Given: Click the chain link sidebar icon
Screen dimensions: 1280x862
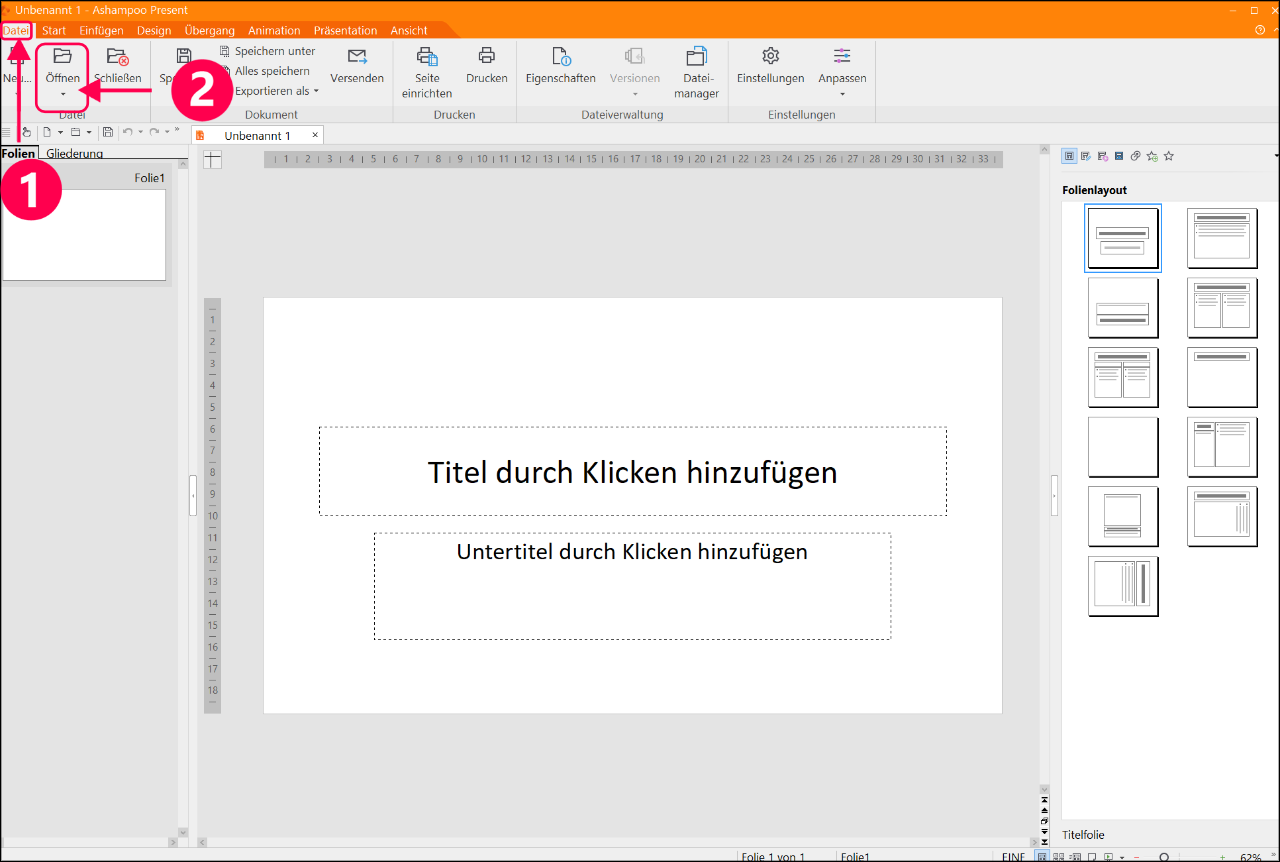Looking at the screenshot, I should click(1136, 156).
